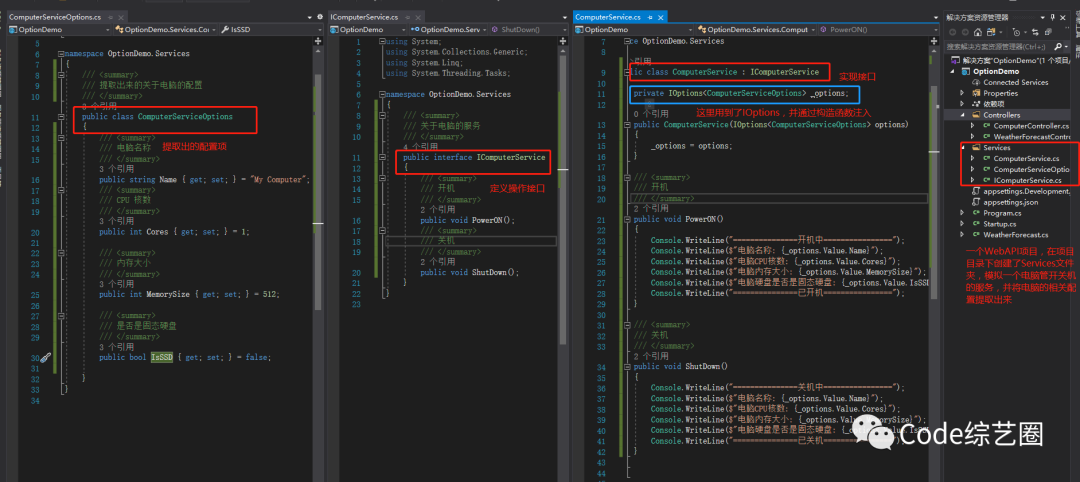The width and height of the screenshot is (1080, 482).
Task: Select ComputerService.cs in Solution Explorer tree
Action: click(x=1026, y=158)
